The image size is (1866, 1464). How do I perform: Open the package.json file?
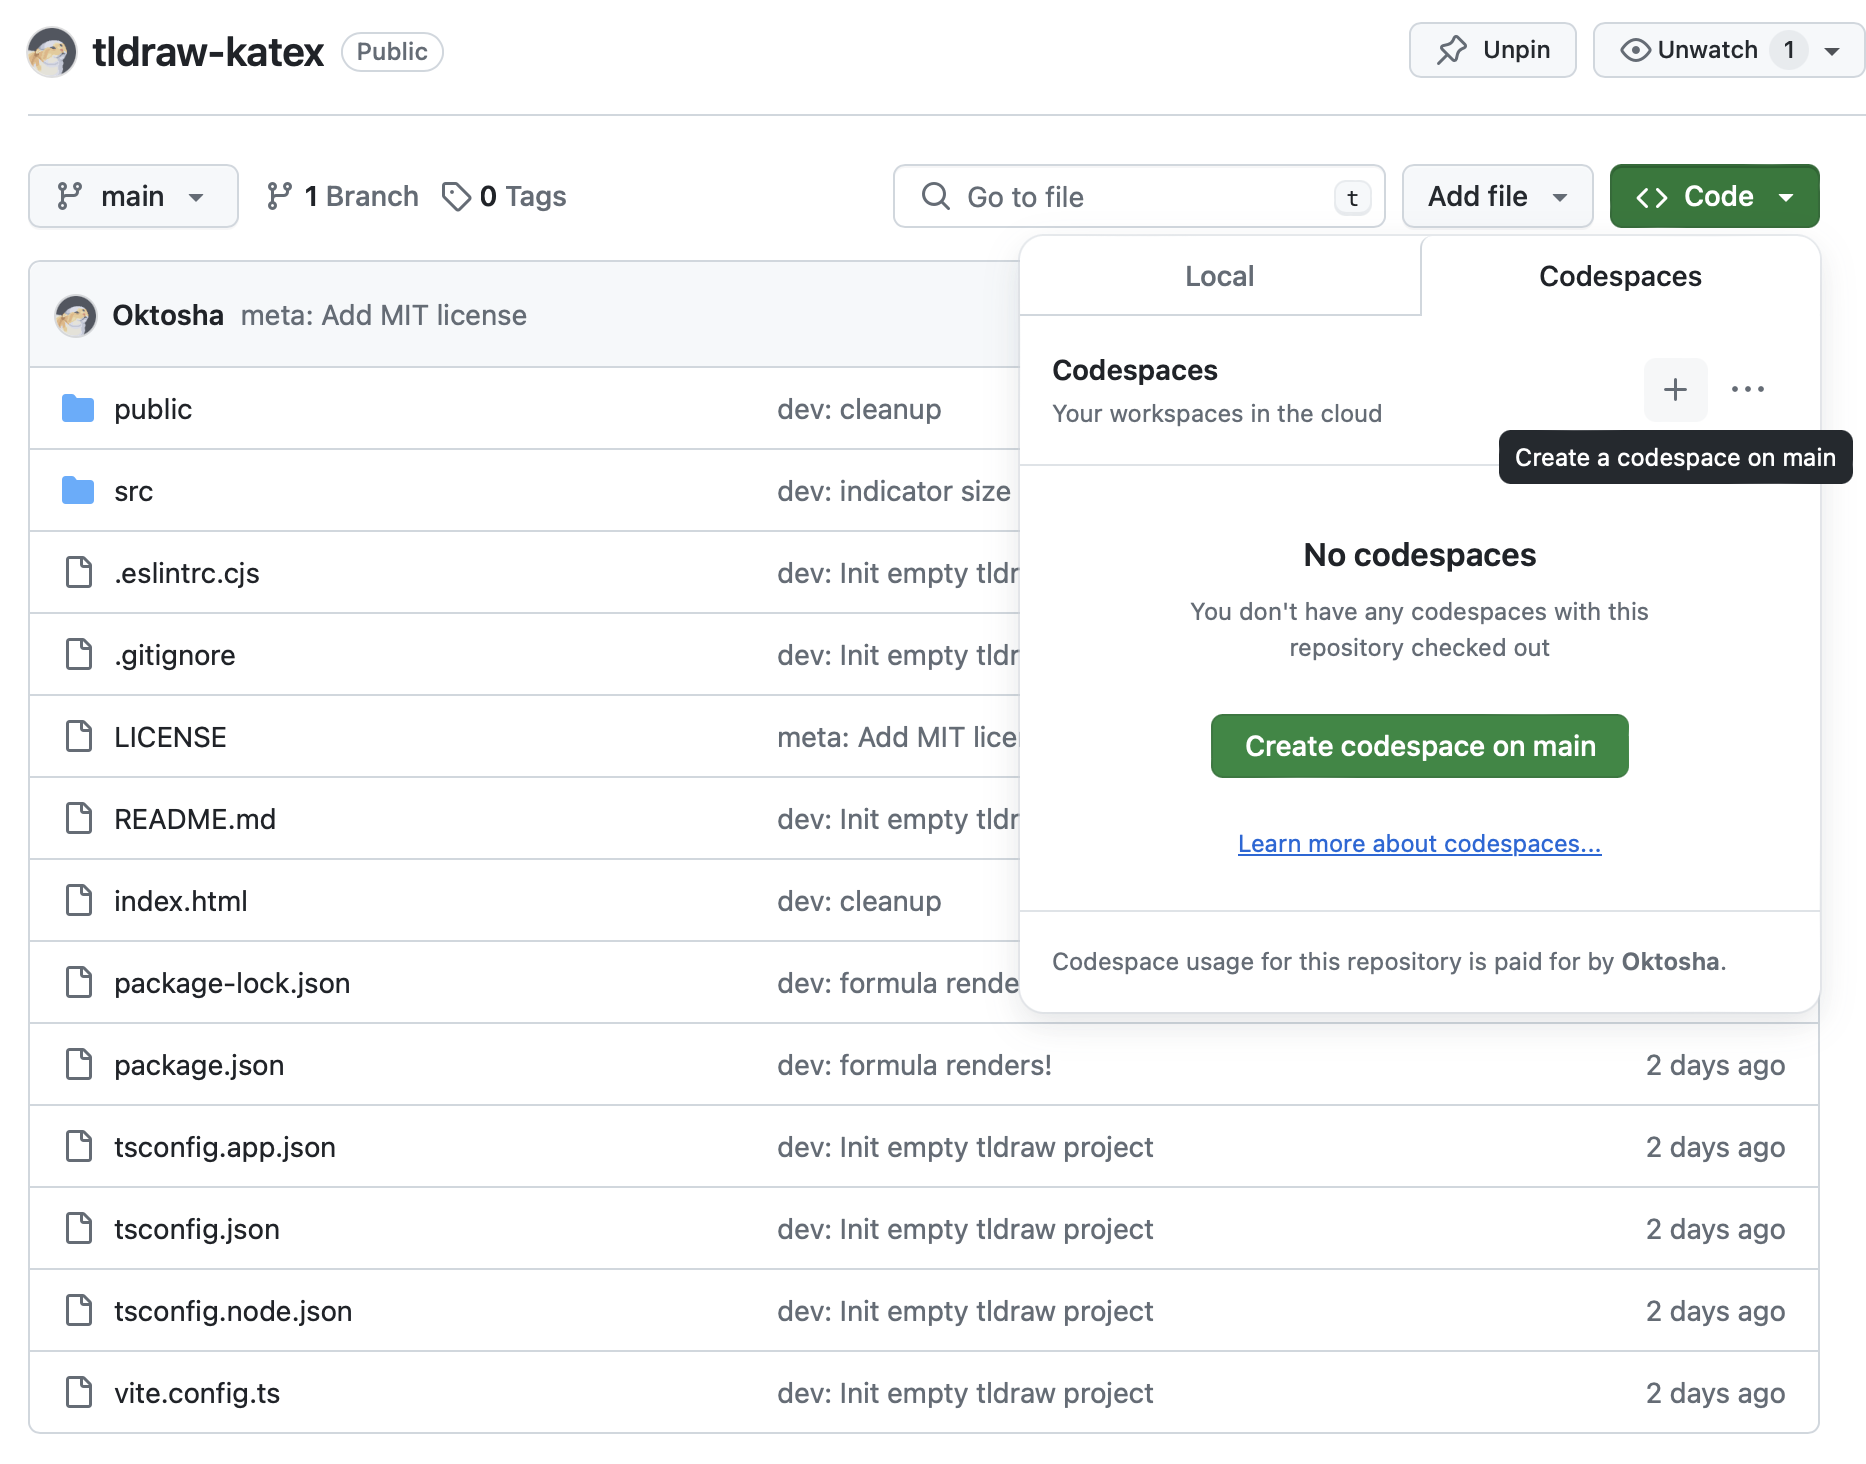tap(199, 1066)
